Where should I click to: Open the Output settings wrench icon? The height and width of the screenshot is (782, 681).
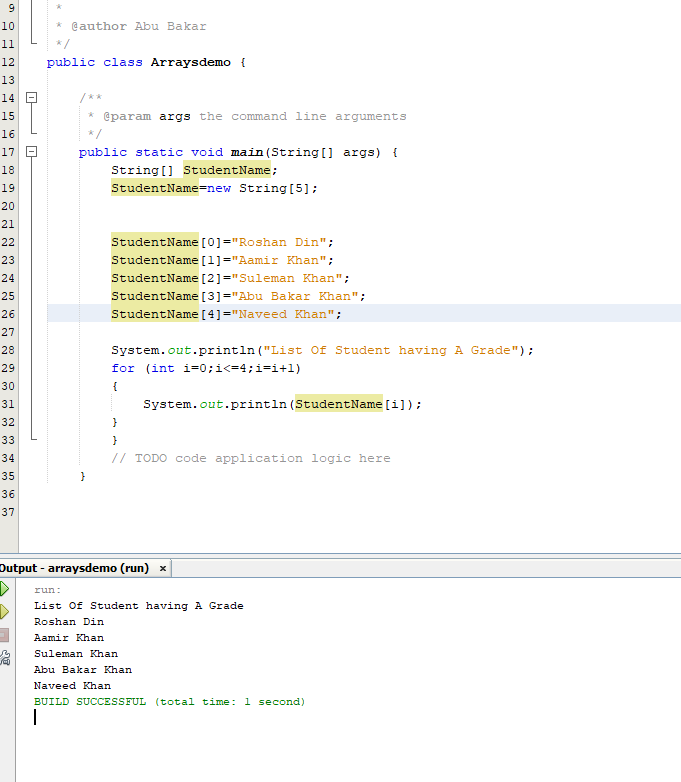(x=4, y=658)
